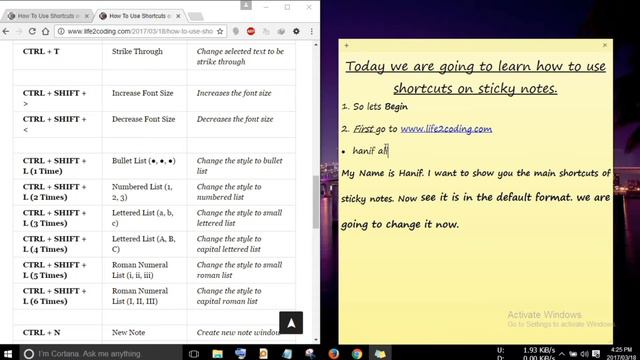Open the Chrome home page button
Viewport: 640px width, 360px height.
(45, 31)
